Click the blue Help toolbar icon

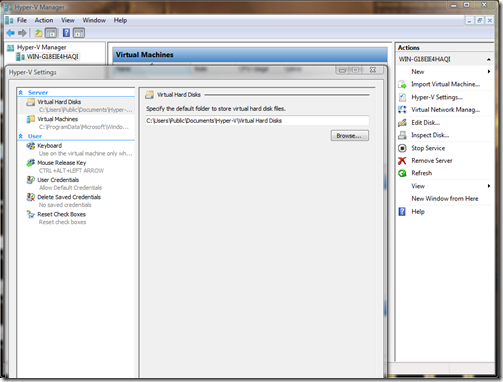tap(66, 33)
